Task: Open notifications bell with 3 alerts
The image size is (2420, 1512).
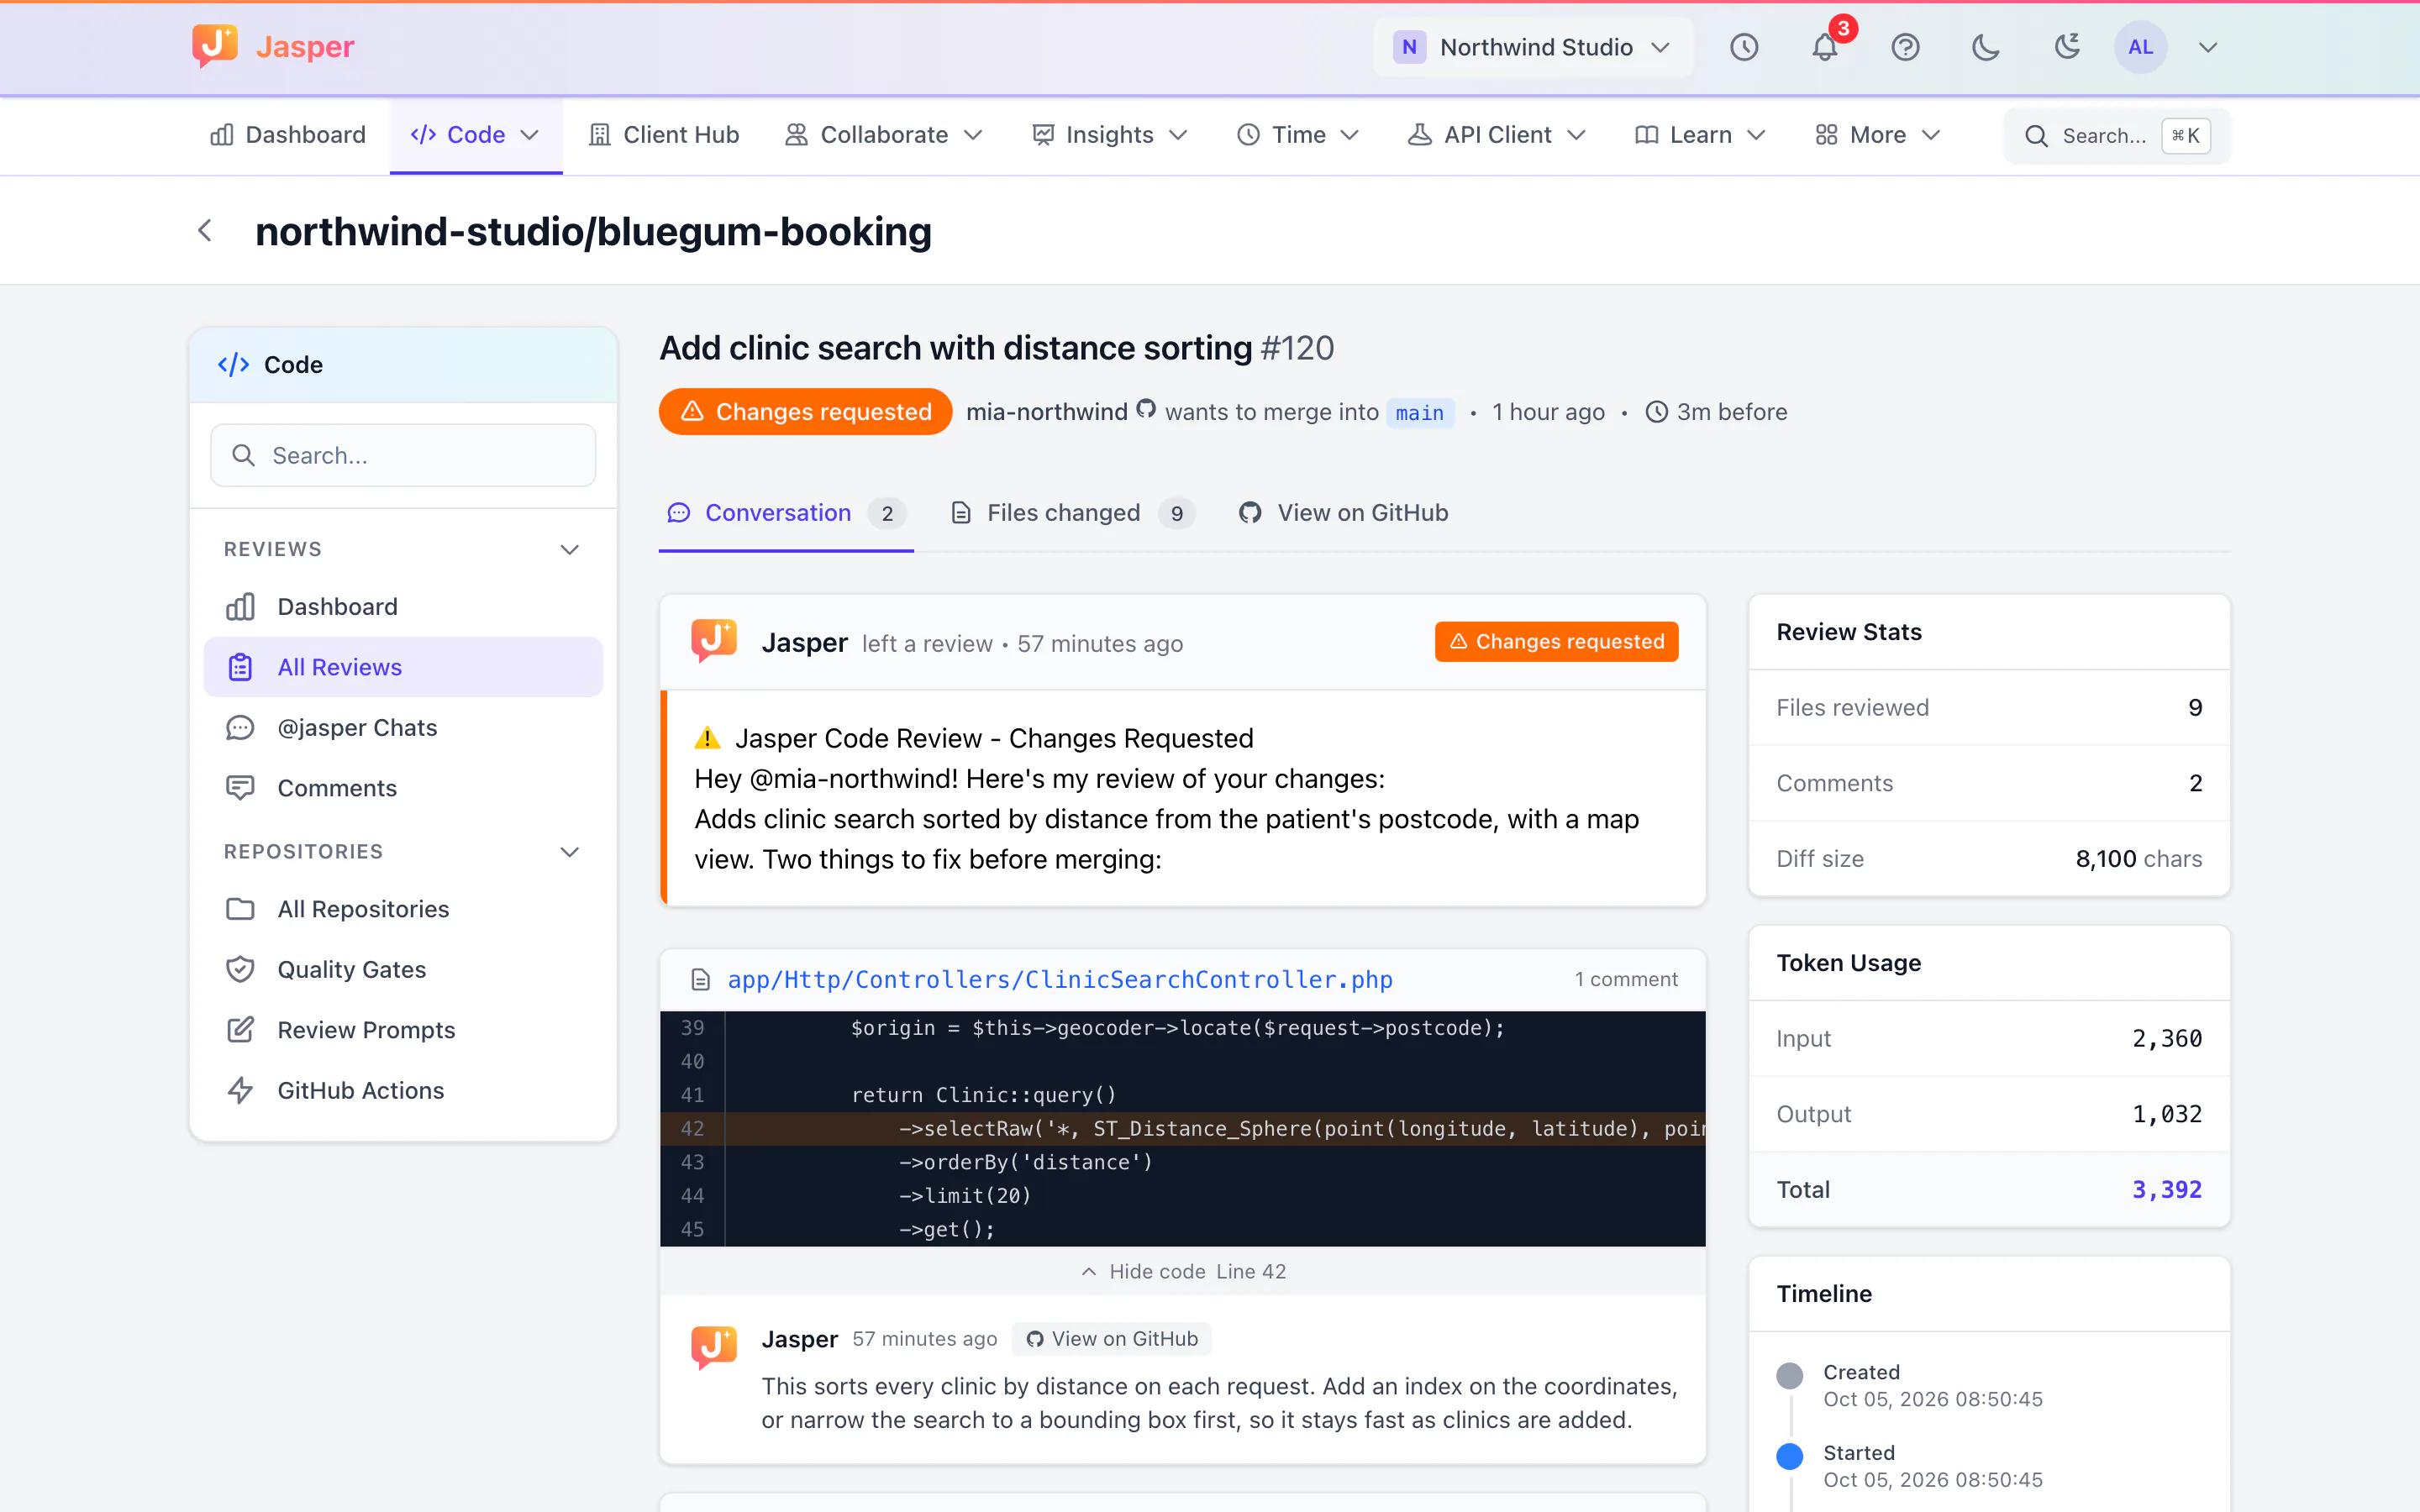Action: (x=1825, y=47)
